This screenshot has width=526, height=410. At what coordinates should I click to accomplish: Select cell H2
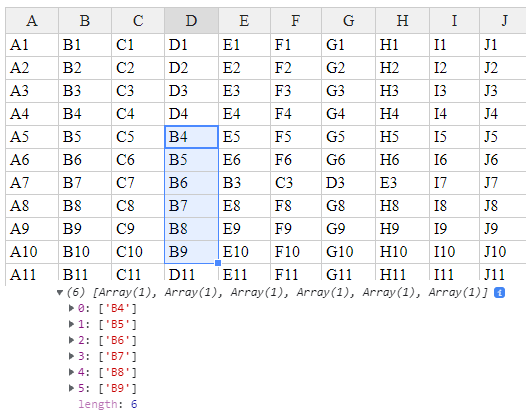pos(403,68)
